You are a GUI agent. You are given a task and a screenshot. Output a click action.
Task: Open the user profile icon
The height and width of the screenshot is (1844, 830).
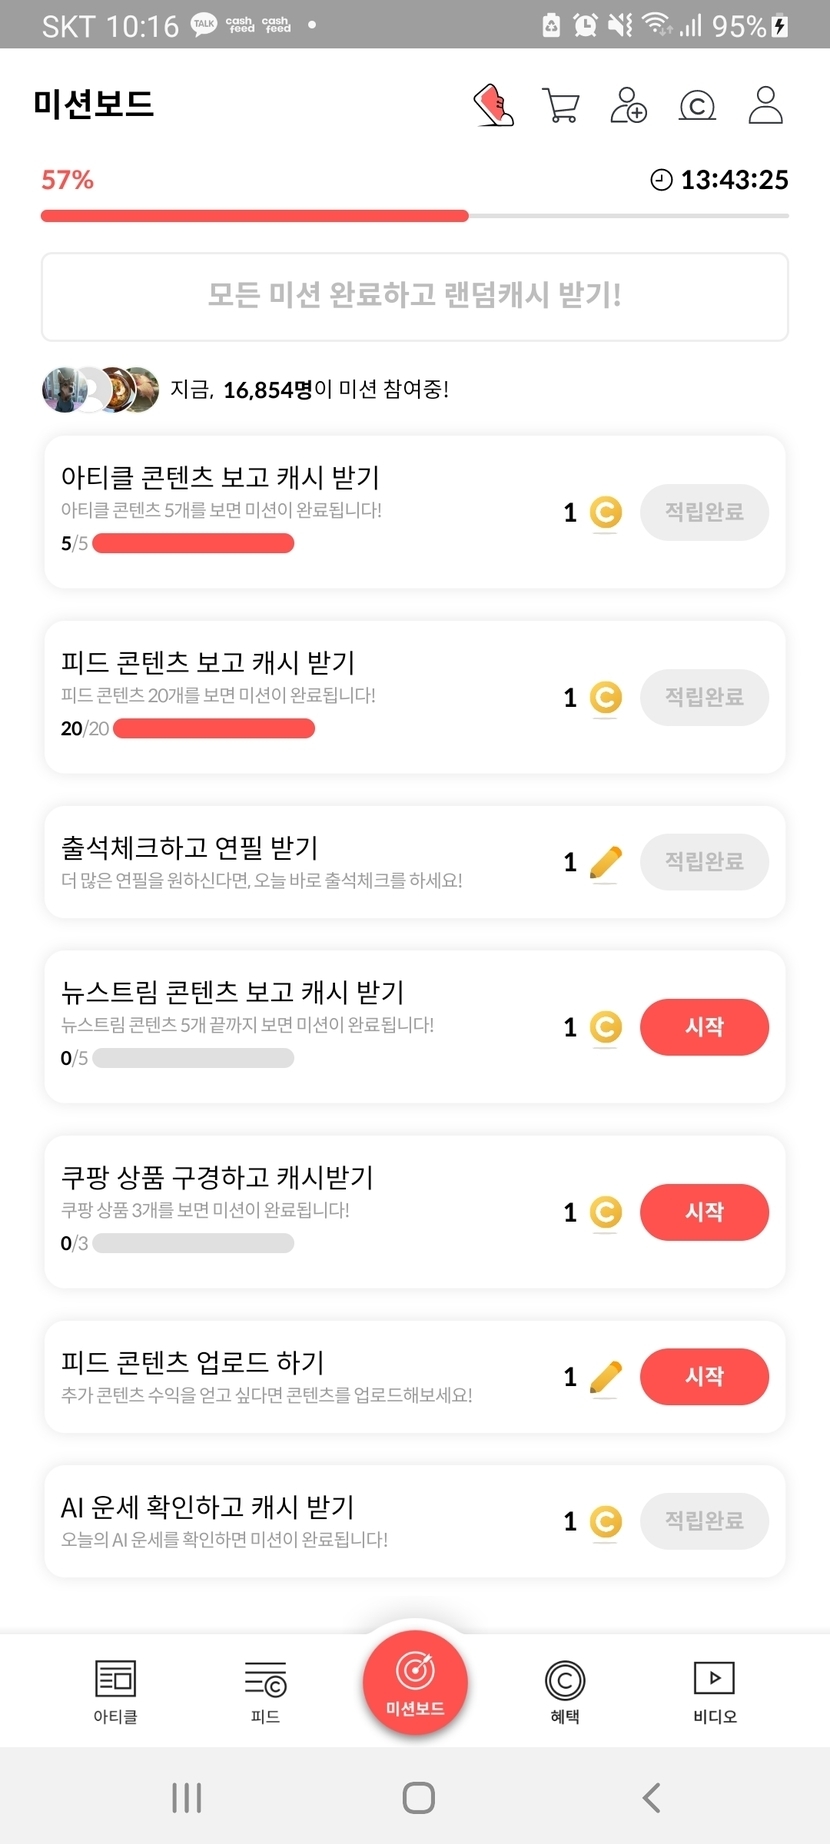765,105
